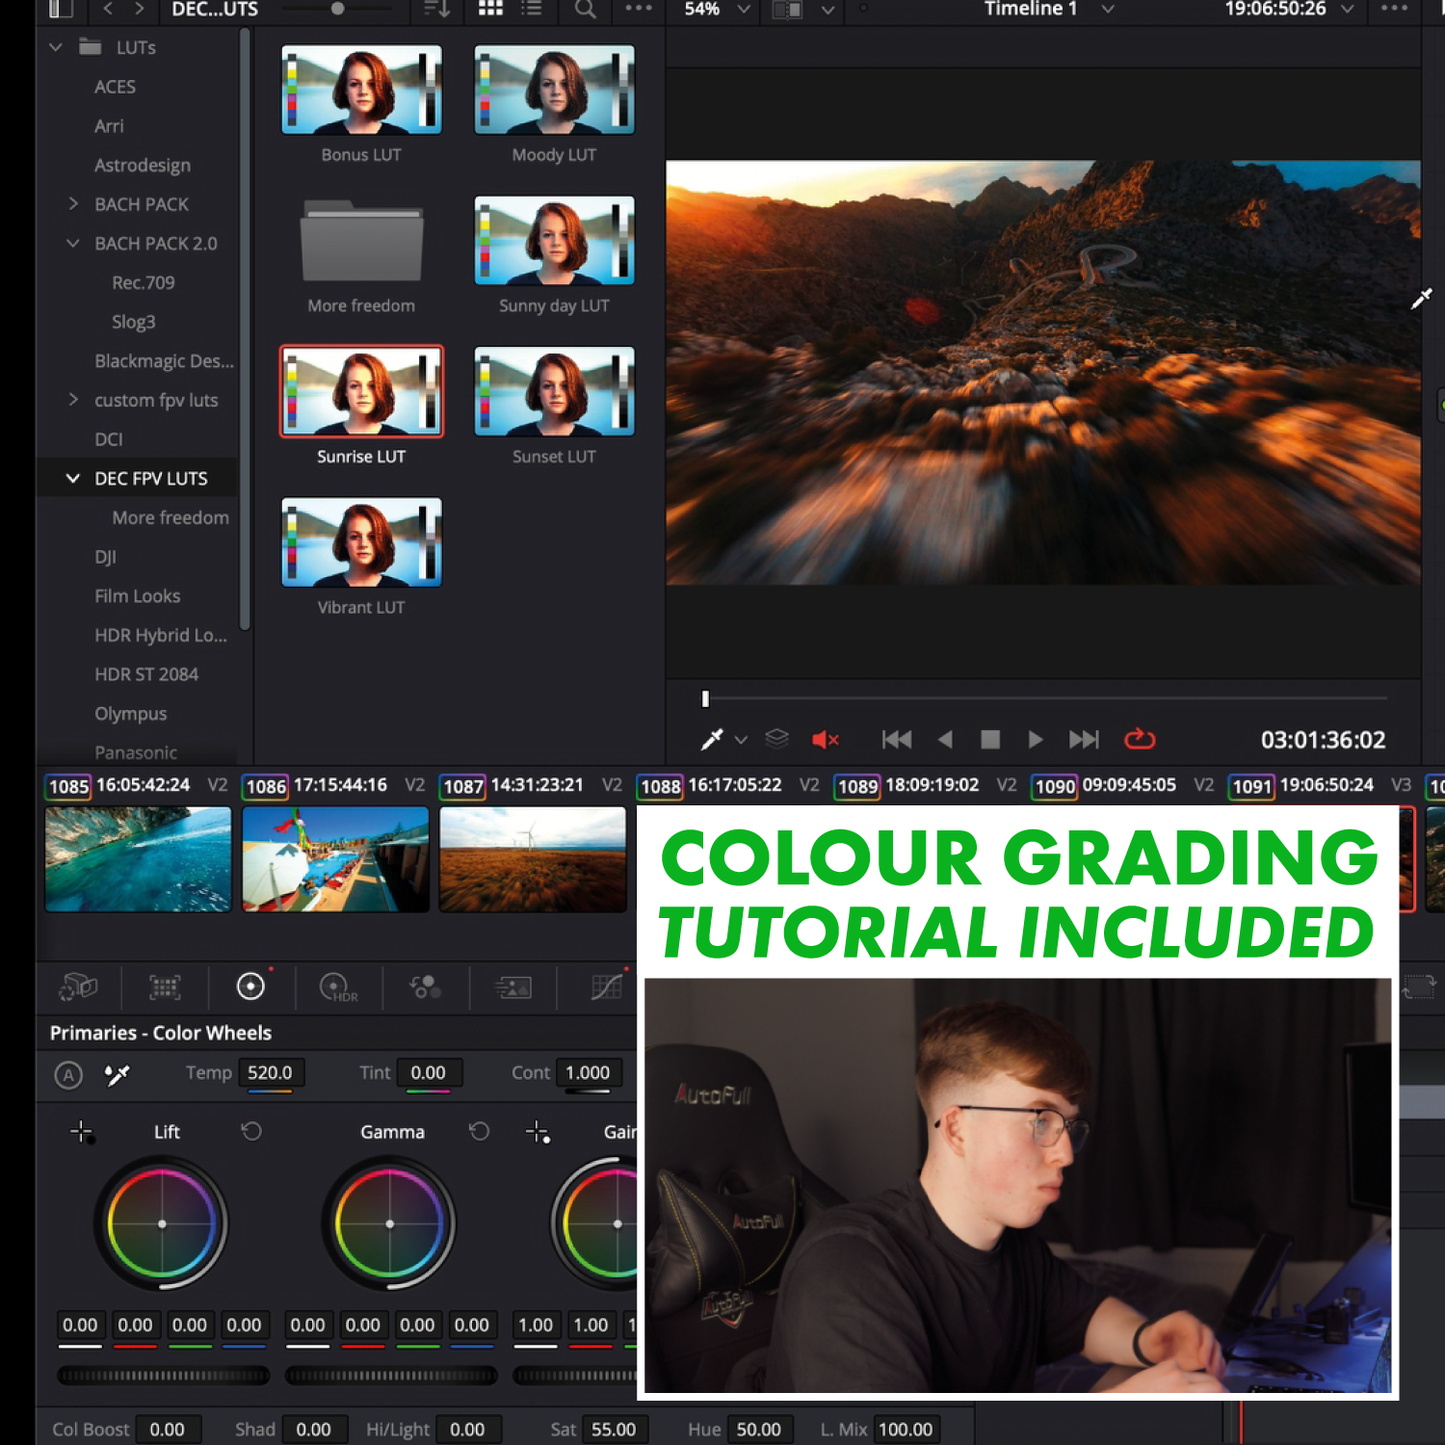Switch LUT browser to list view
Viewport: 1445px width, 1445px height.
coord(532,10)
